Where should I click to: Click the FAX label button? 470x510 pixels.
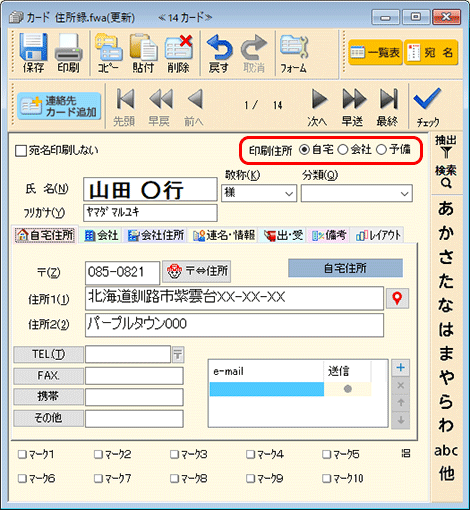49,376
